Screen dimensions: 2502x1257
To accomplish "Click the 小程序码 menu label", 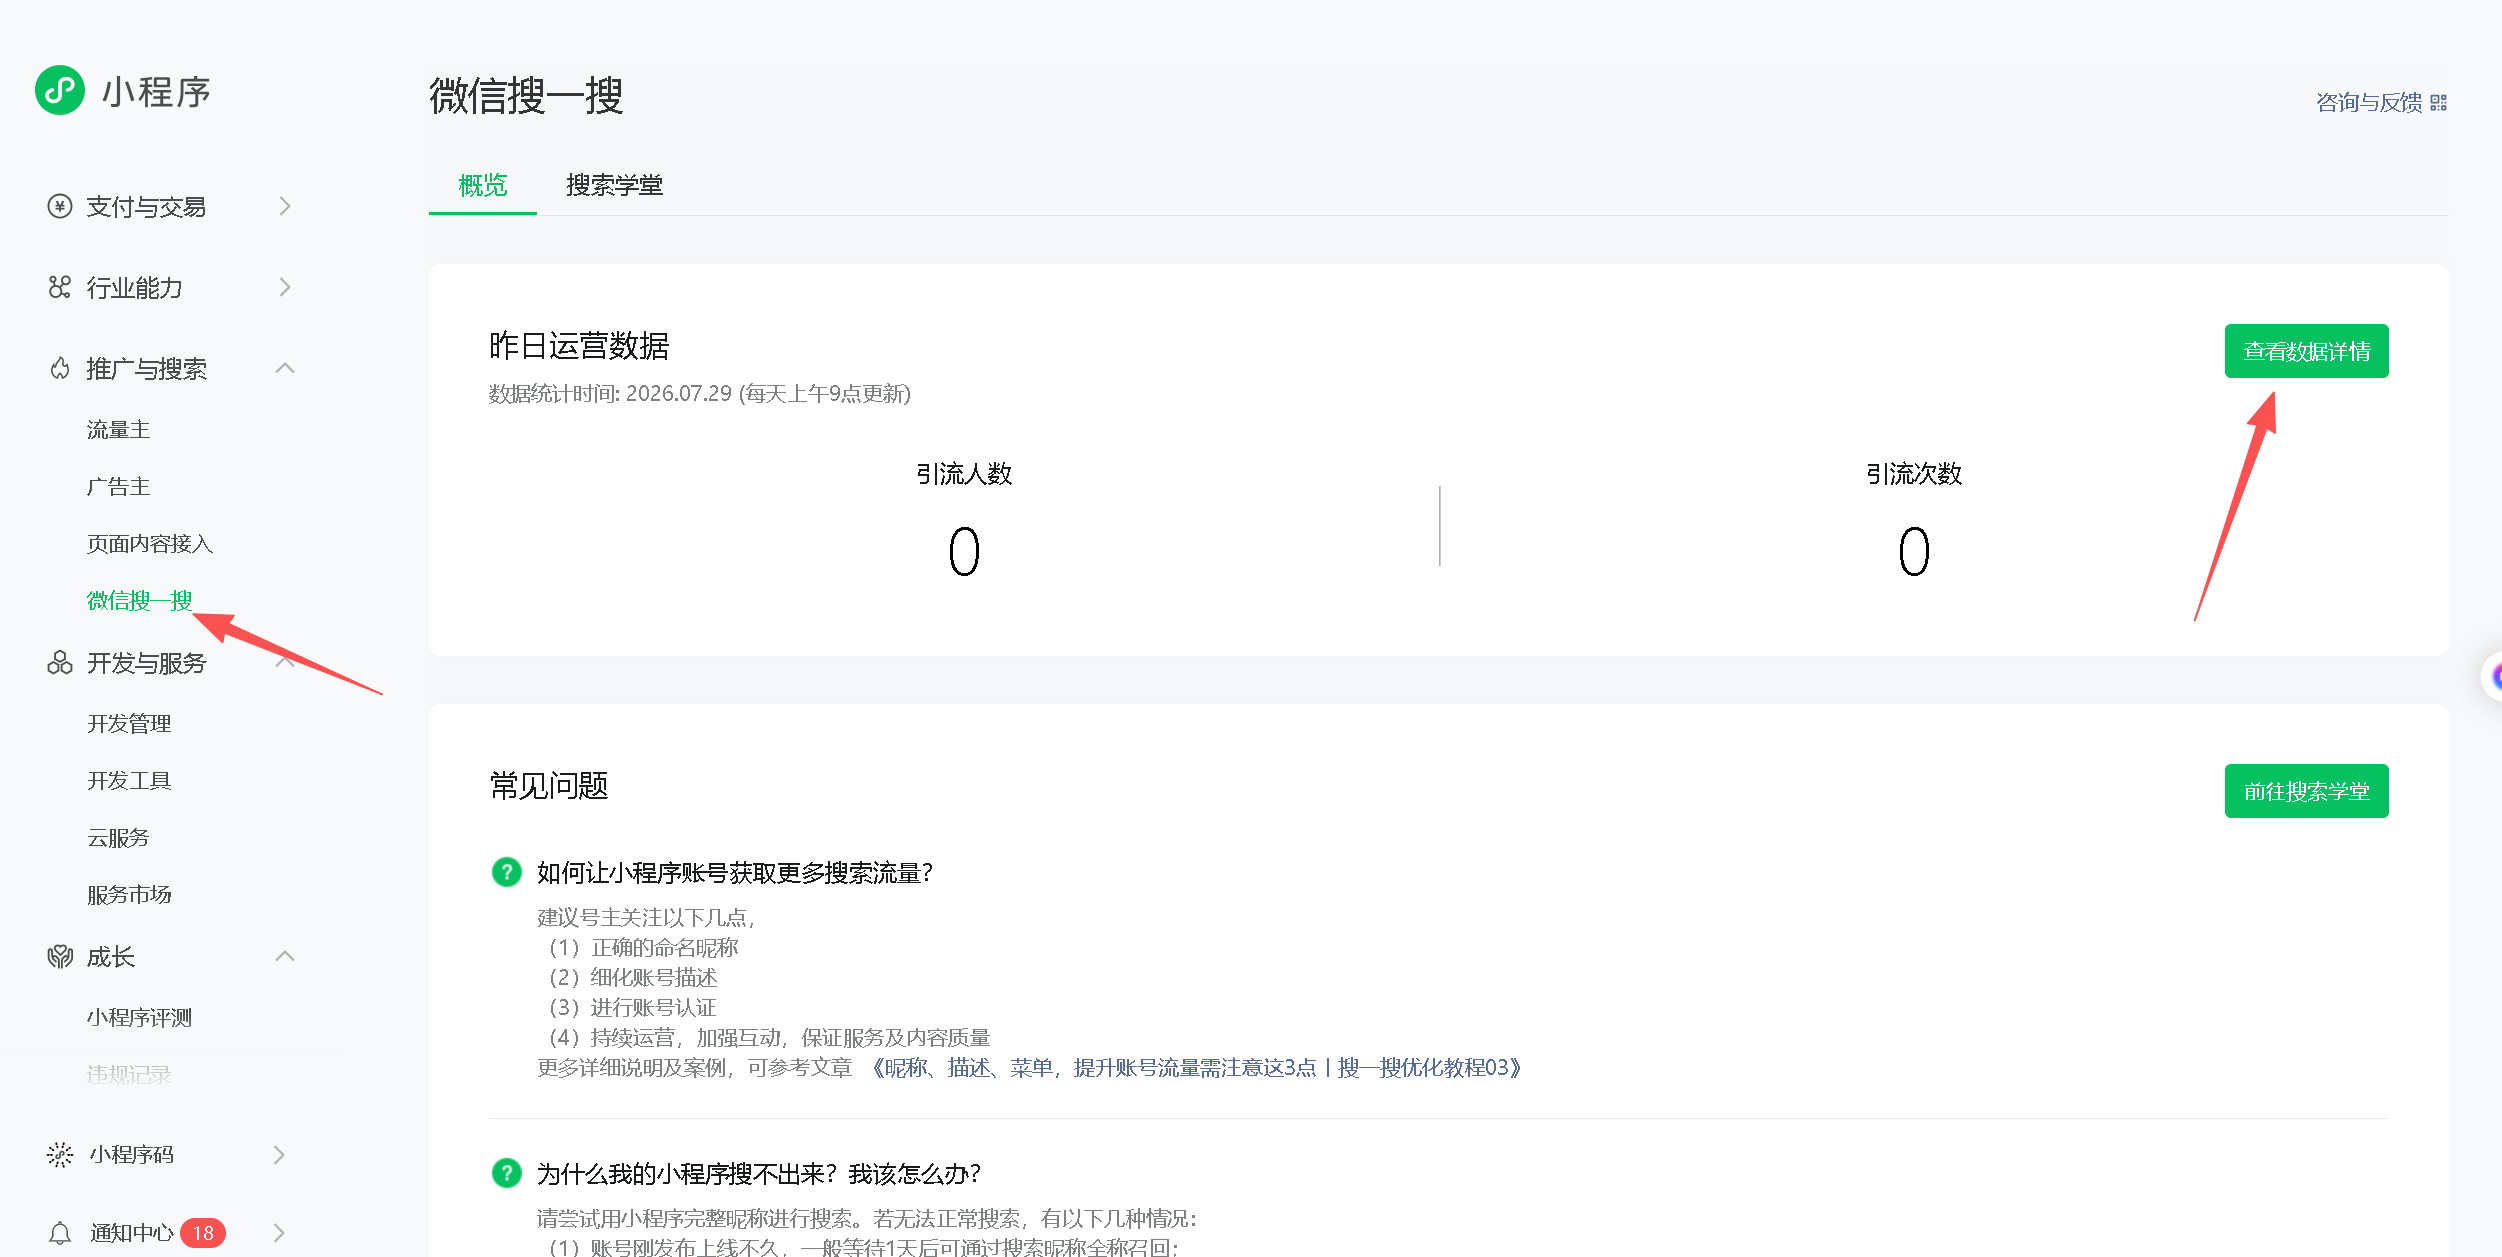I will click(x=131, y=1154).
